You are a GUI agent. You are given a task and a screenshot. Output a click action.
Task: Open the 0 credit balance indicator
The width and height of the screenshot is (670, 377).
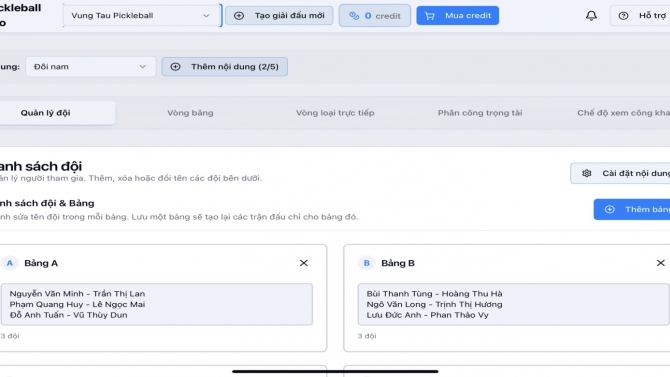pyautogui.click(x=375, y=16)
